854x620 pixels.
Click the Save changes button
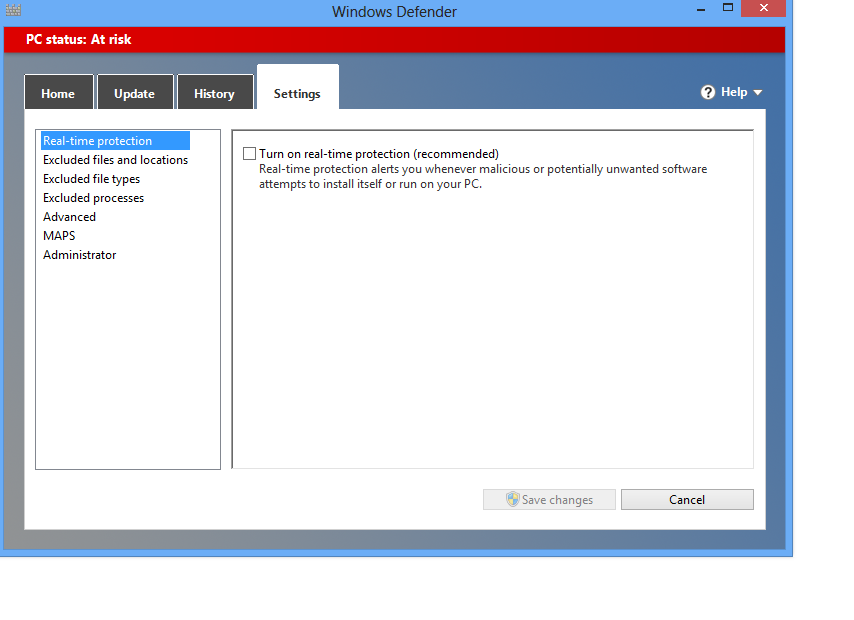point(549,500)
